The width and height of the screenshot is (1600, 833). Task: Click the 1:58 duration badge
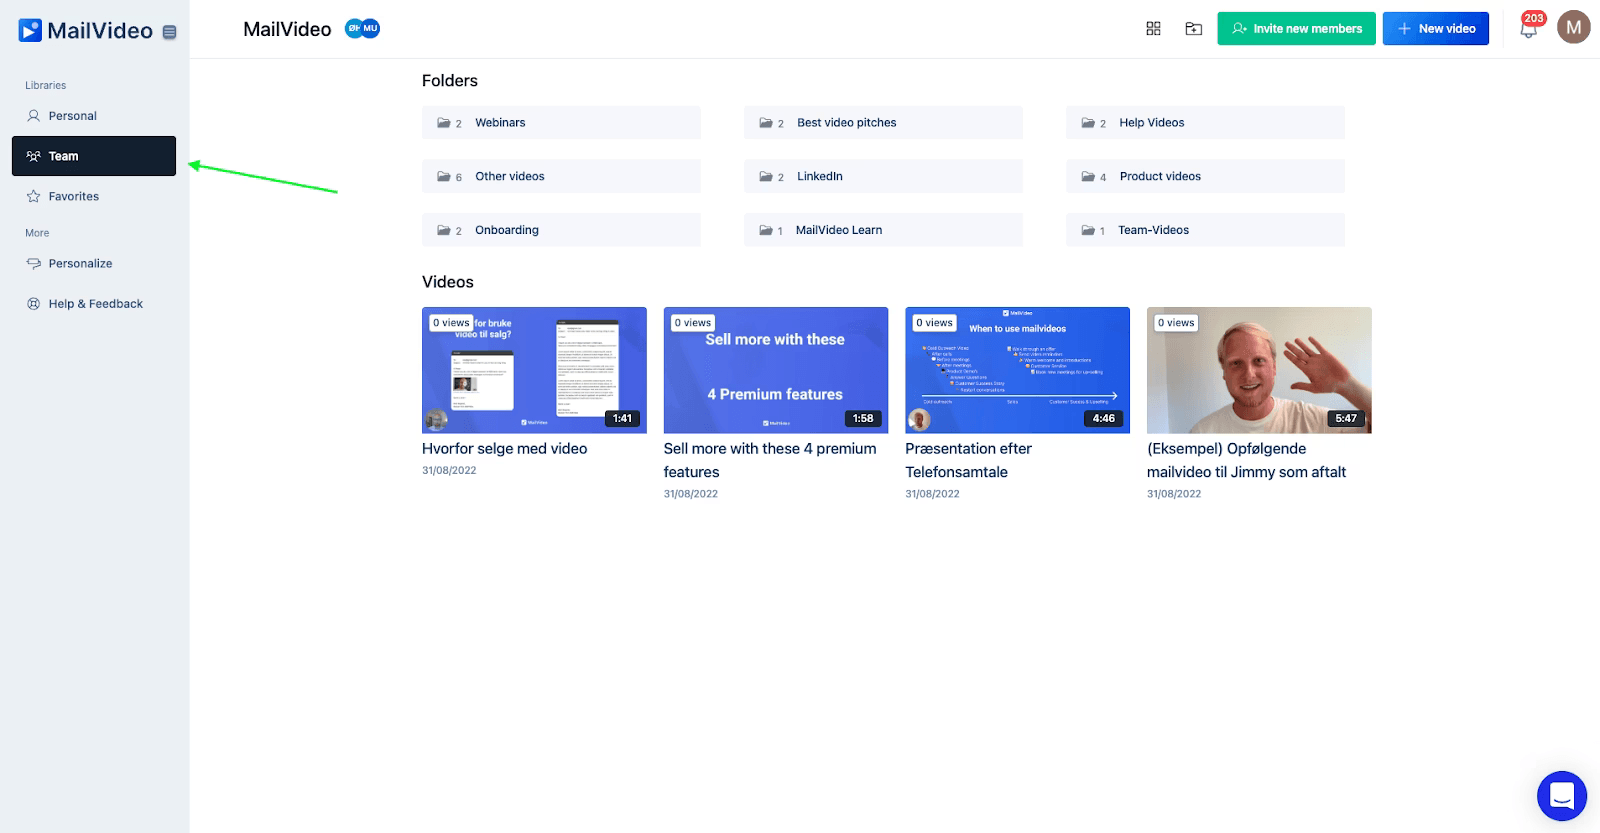pos(863,418)
